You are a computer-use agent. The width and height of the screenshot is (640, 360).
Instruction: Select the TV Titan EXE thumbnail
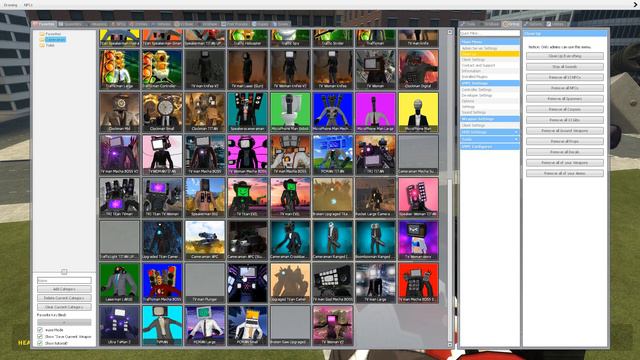(x=248, y=197)
